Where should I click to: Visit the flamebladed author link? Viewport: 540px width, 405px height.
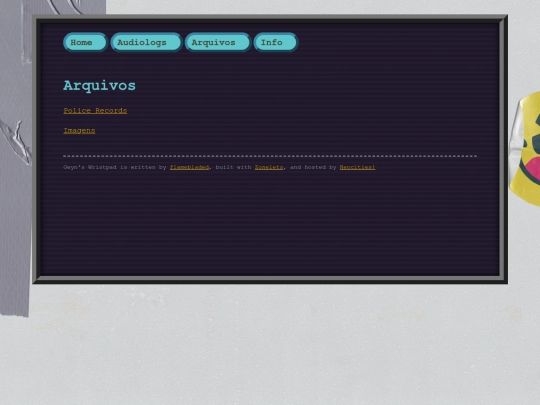[189, 167]
